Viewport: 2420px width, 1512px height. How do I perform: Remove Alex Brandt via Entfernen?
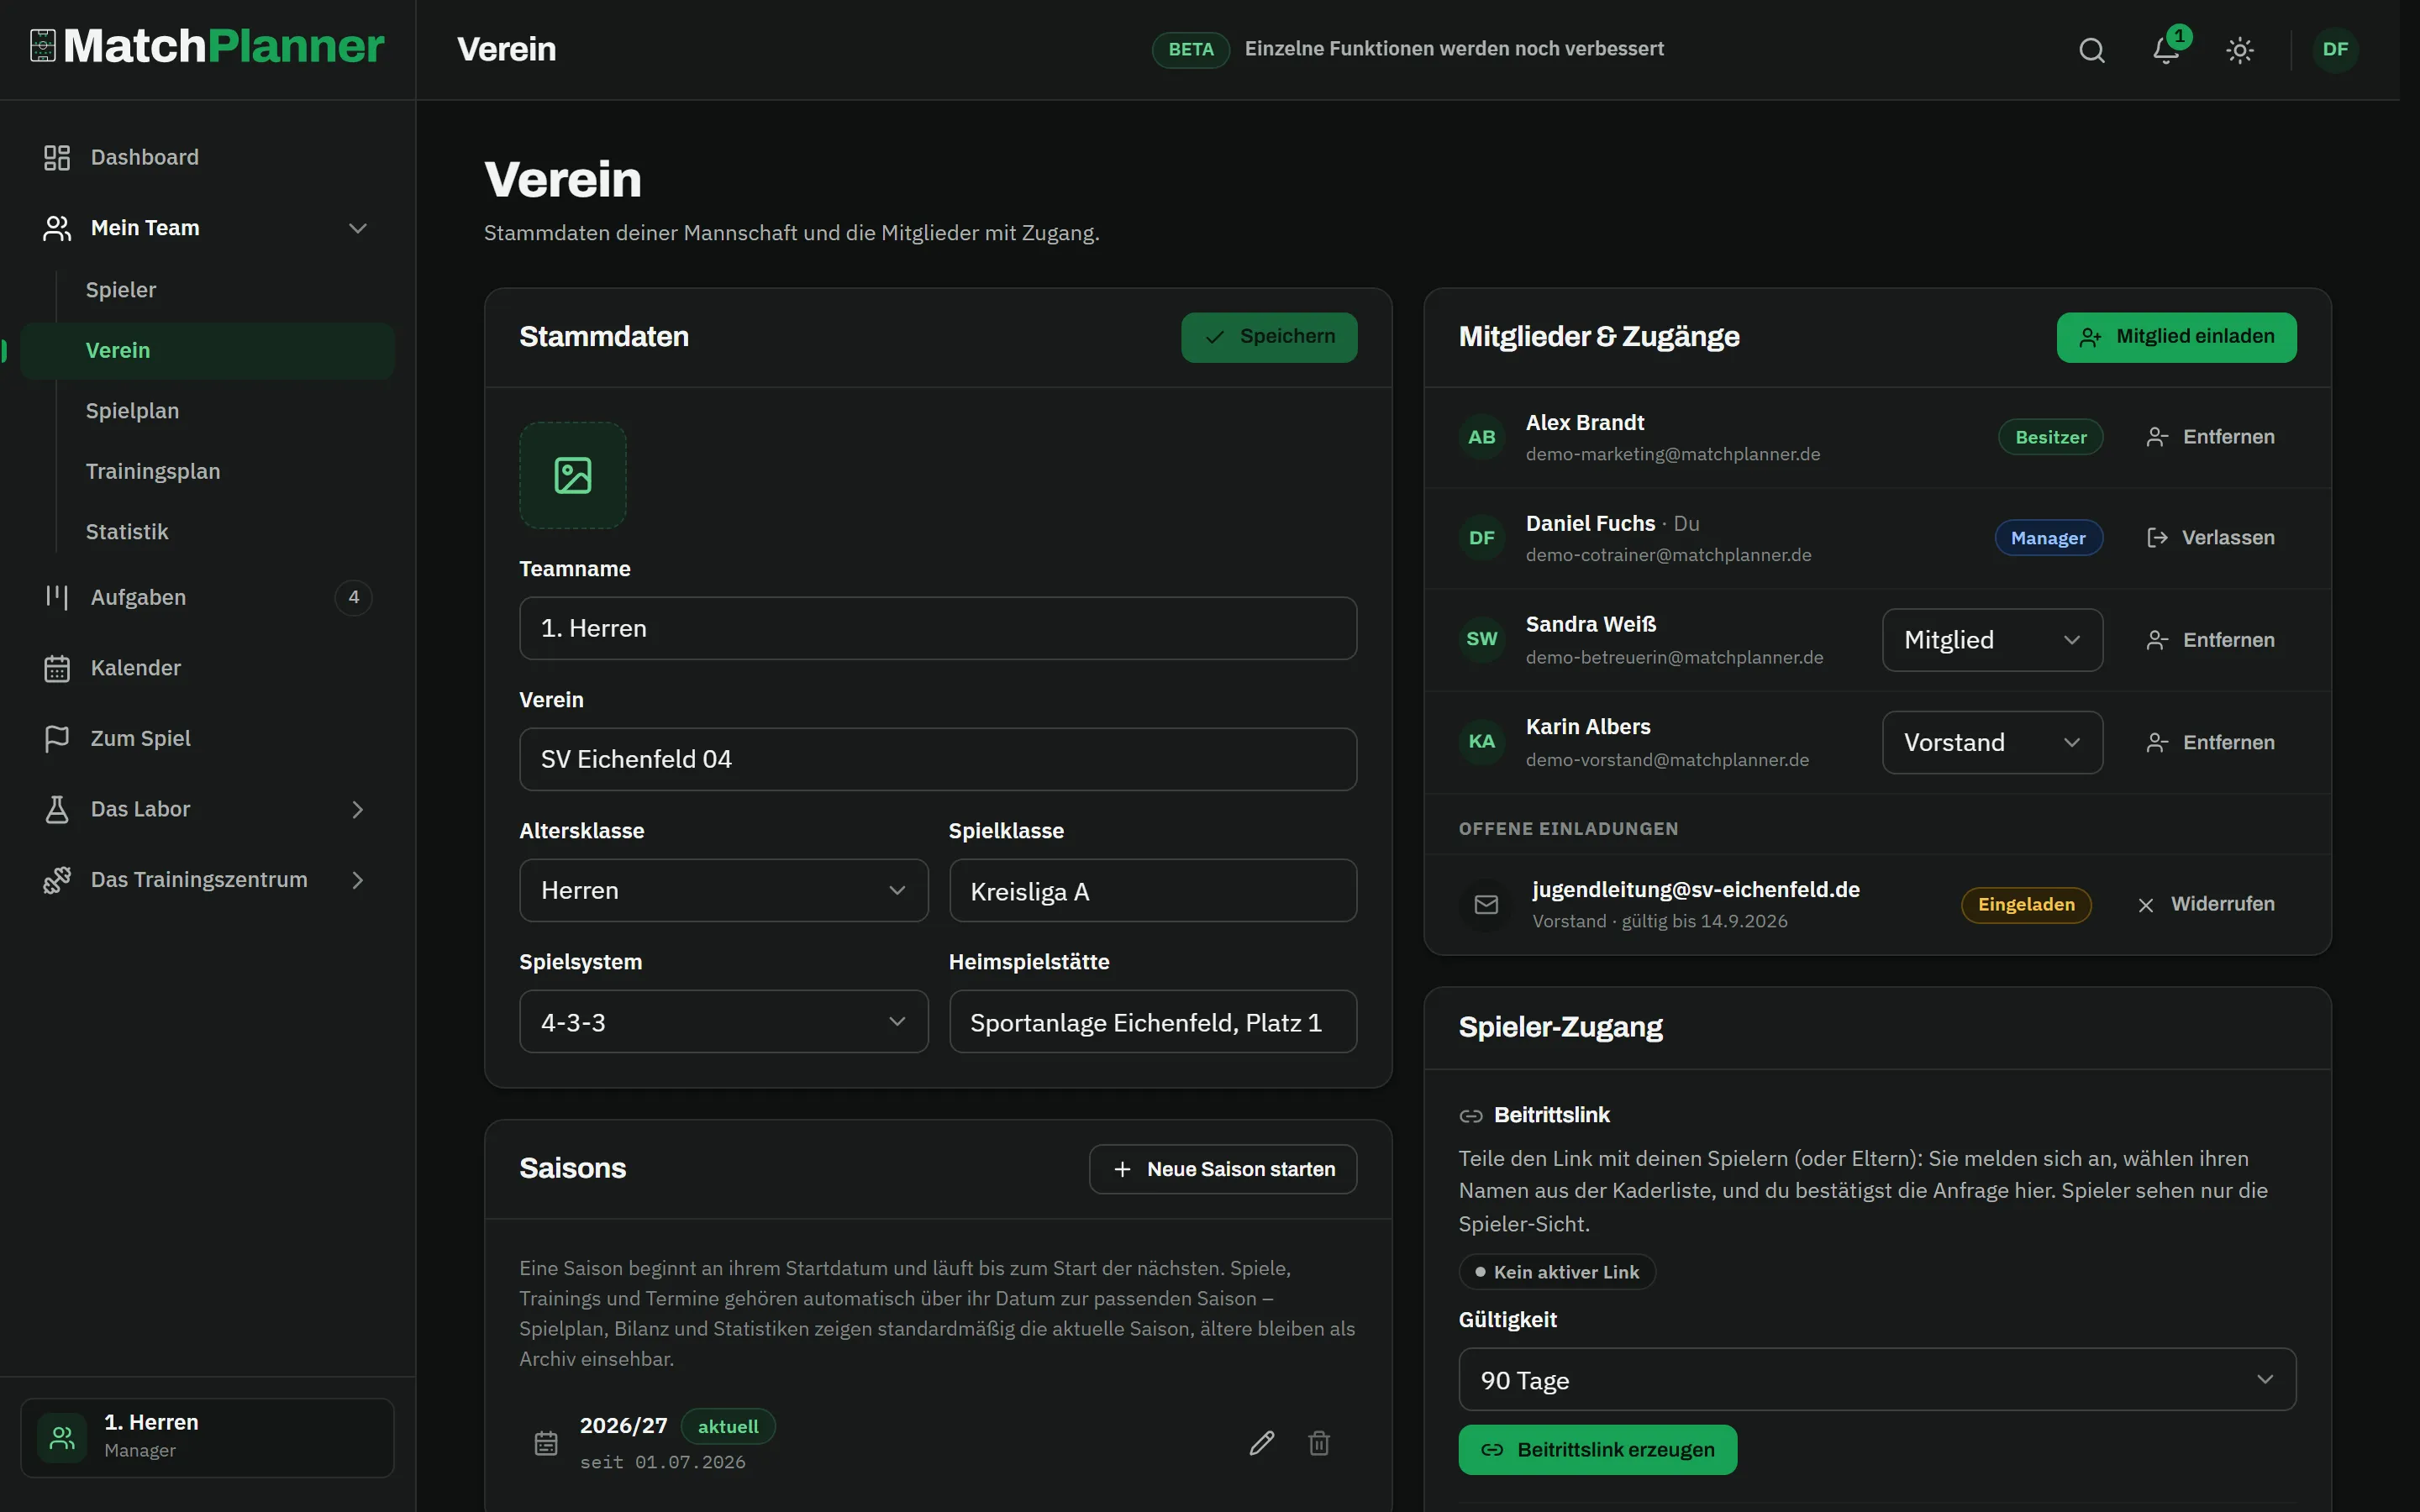click(x=2210, y=437)
